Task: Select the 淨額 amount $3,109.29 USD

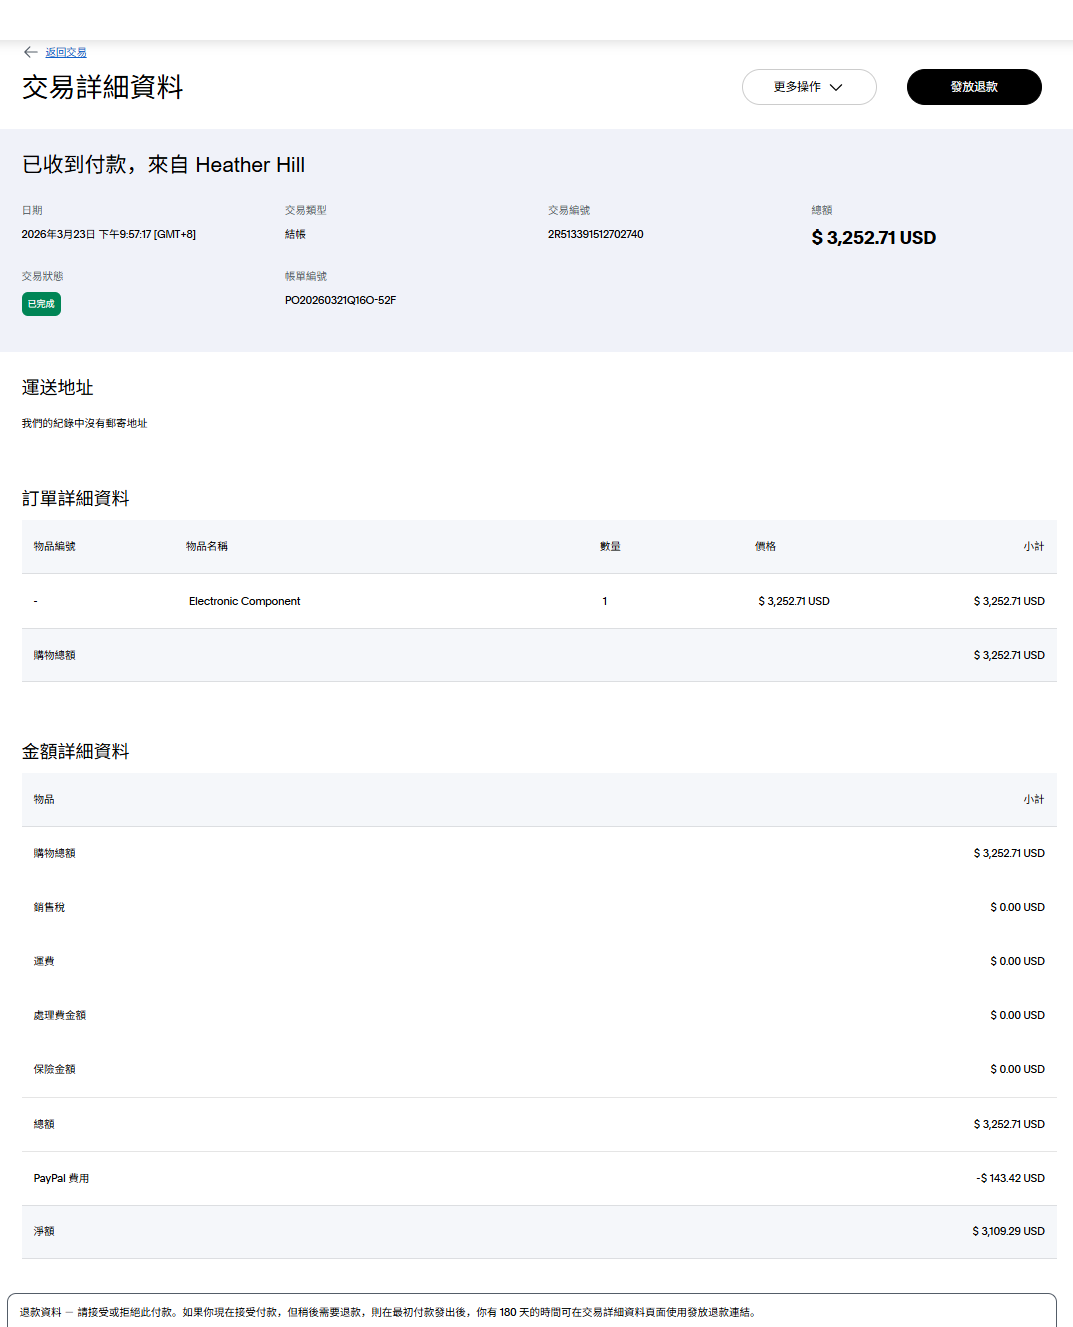Action: 1008,1231
